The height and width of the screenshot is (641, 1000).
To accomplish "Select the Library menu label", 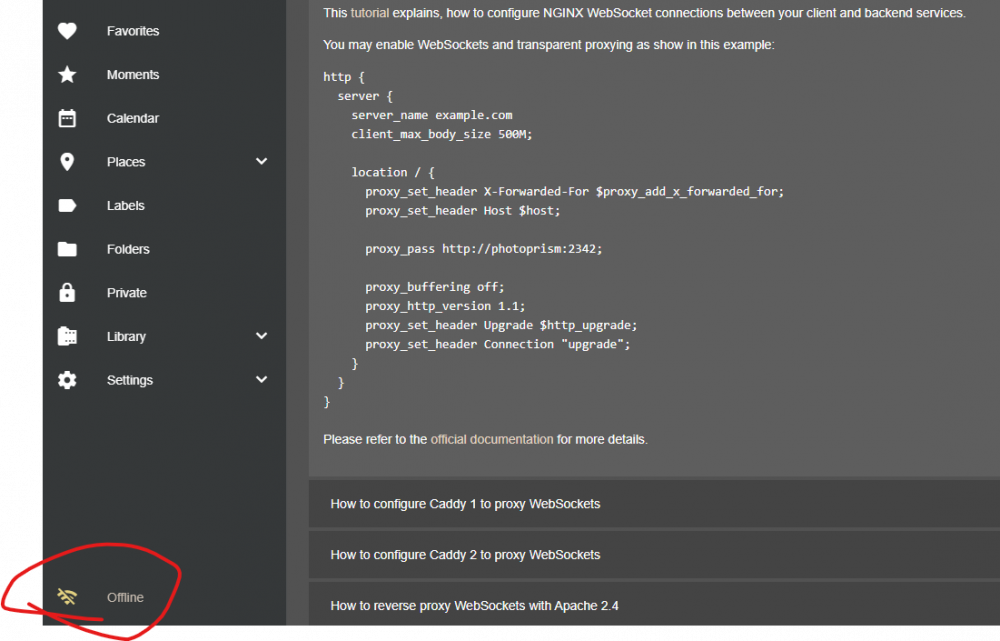I will [x=126, y=336].
